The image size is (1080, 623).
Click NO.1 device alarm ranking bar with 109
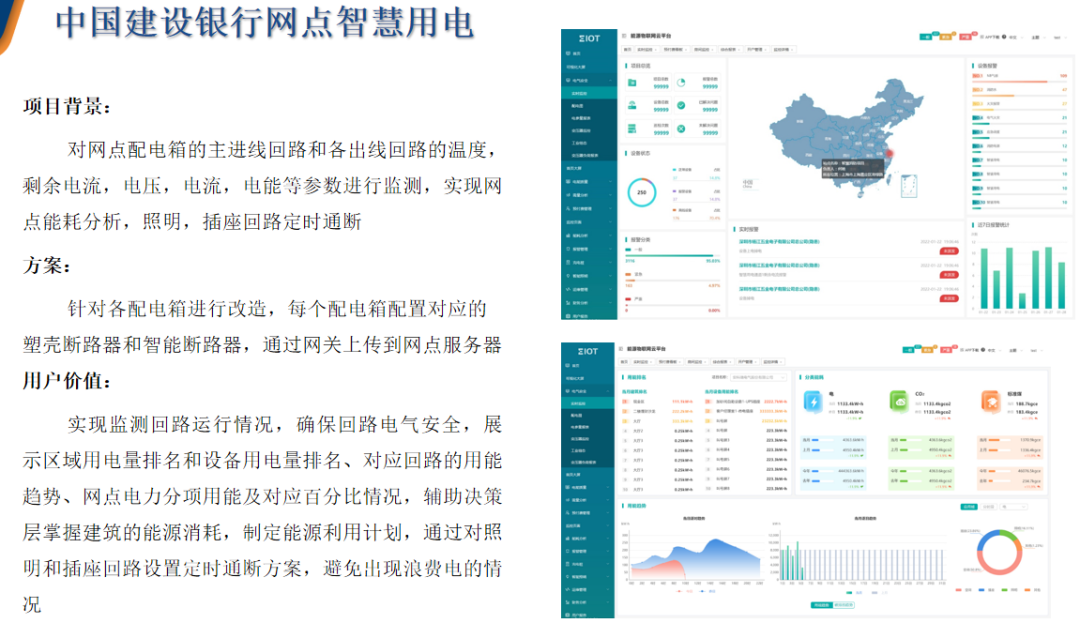pos(1020,81)
